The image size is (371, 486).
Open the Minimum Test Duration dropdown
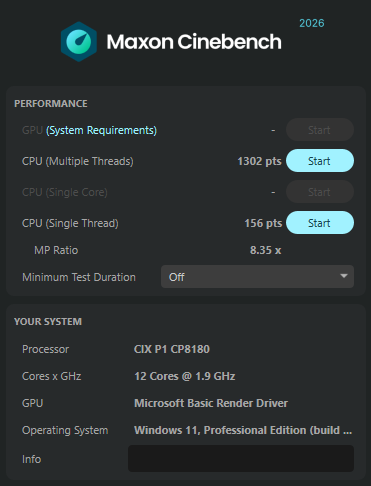click(x=257, y=277)
